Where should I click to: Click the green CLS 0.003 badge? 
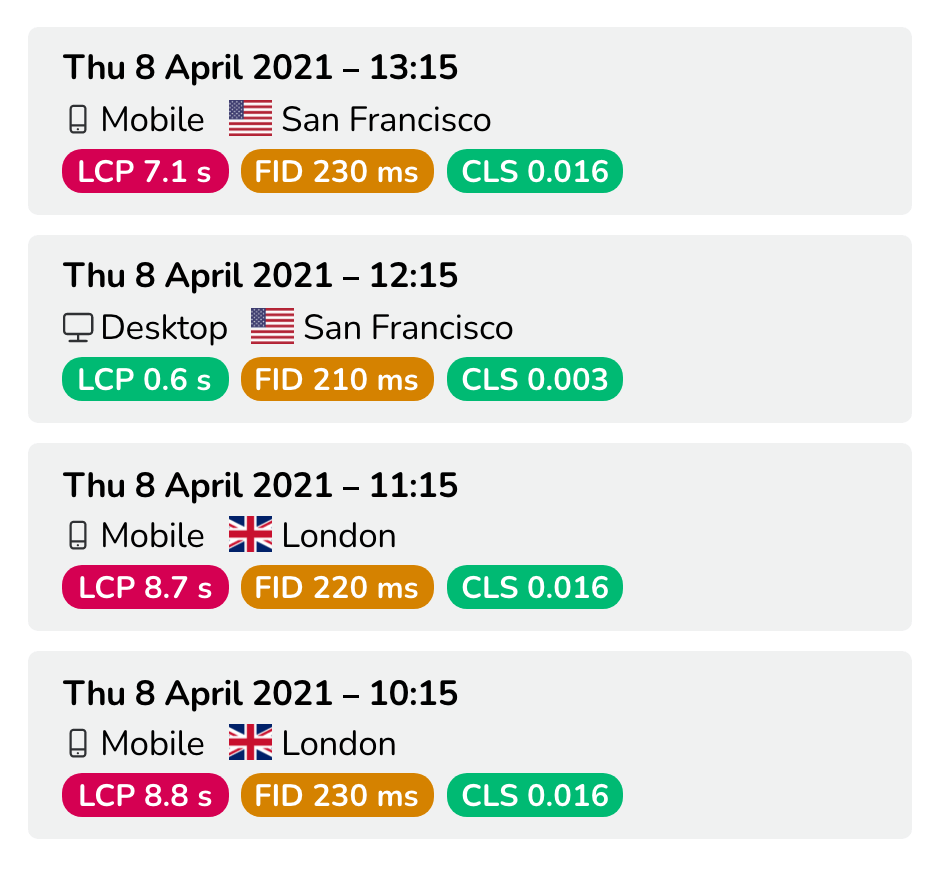(x=535, y=379)
